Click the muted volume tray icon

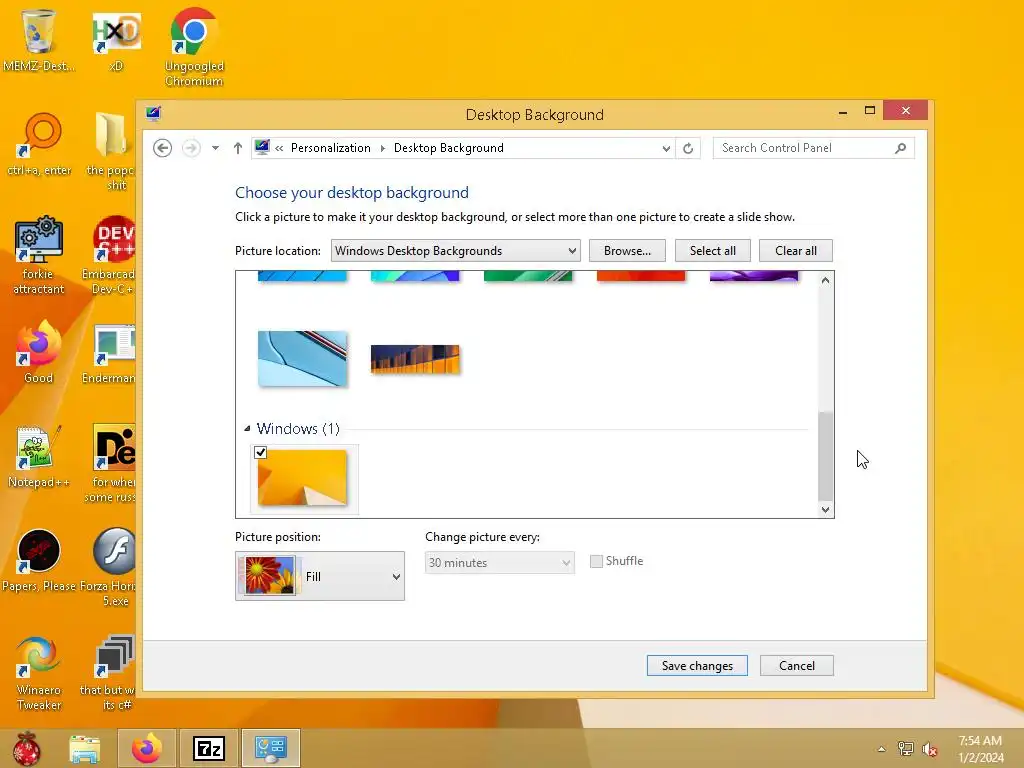pyautogui.click(x=930, y=749)
